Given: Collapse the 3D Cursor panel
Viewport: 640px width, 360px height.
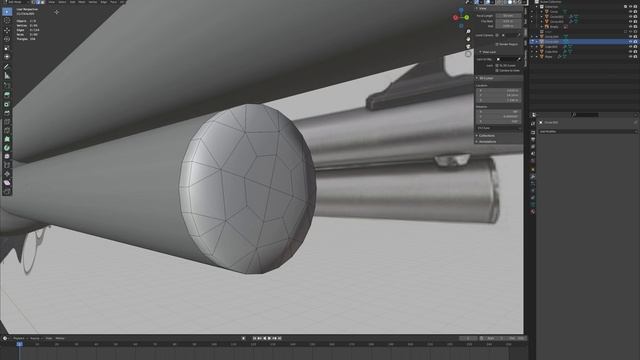Looking at the screenshot, I should click(477, 78).
